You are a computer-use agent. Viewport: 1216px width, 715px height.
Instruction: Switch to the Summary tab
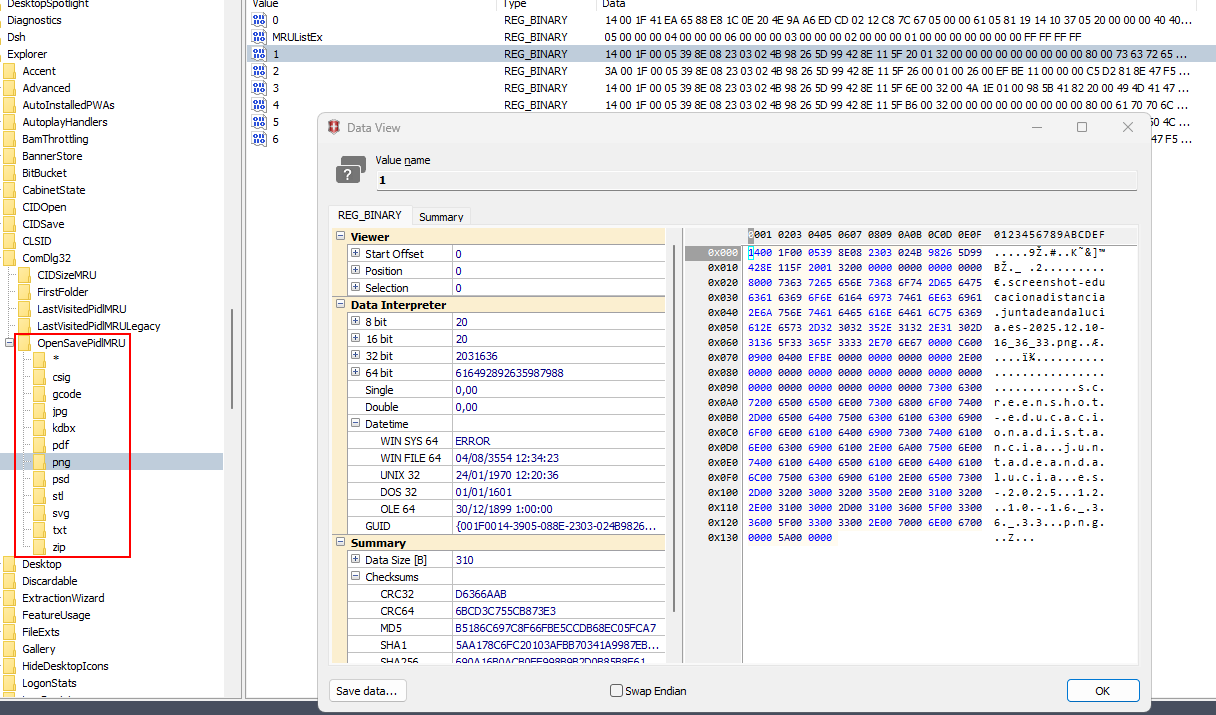[x=441, y=217]
